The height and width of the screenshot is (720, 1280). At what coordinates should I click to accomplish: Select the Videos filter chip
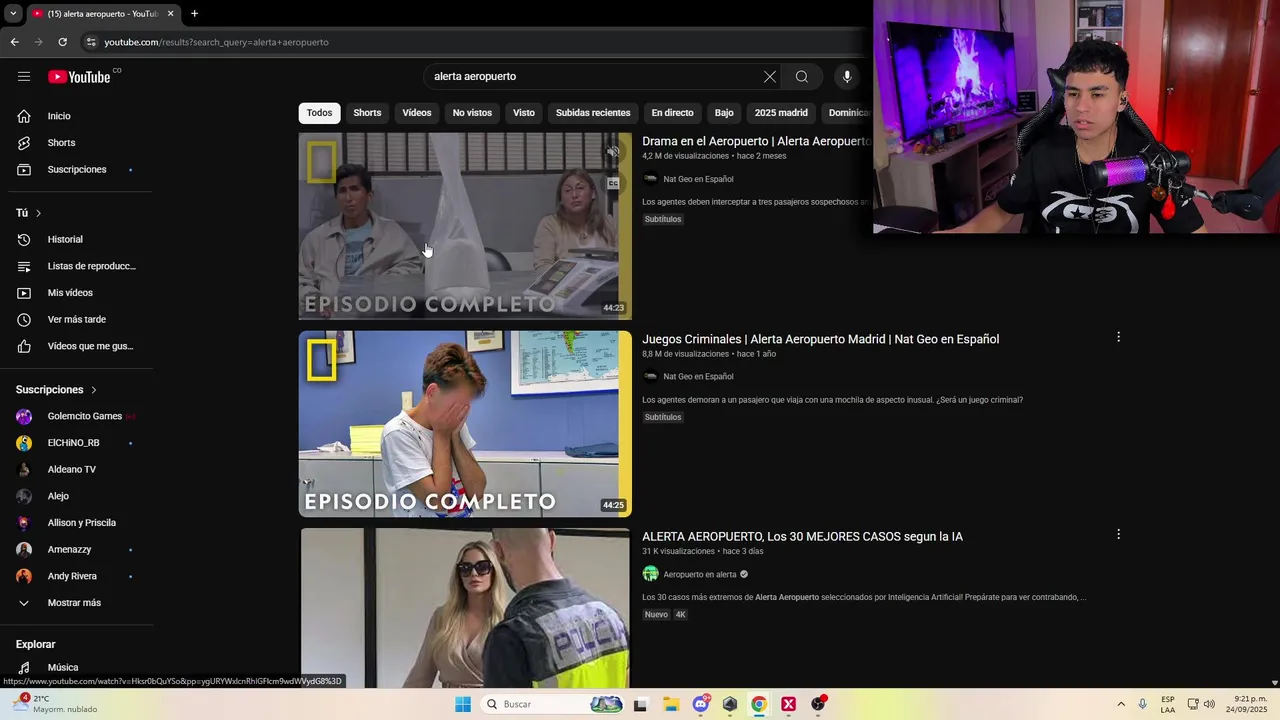417,113
